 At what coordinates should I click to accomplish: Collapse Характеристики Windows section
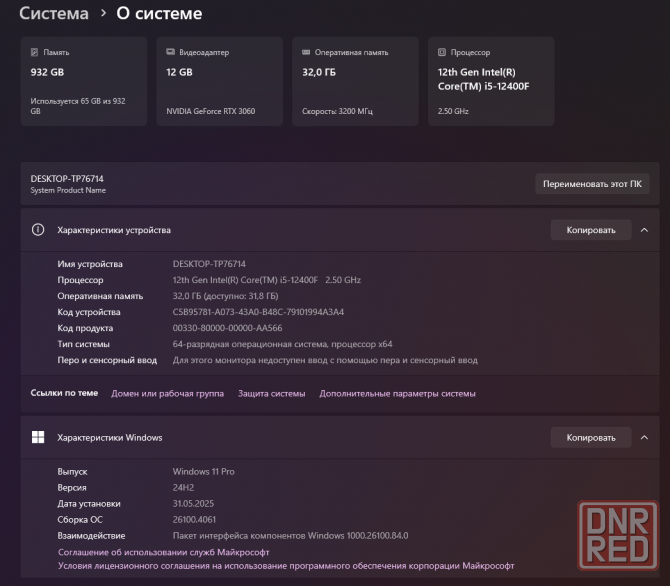(x=644, y=437)
